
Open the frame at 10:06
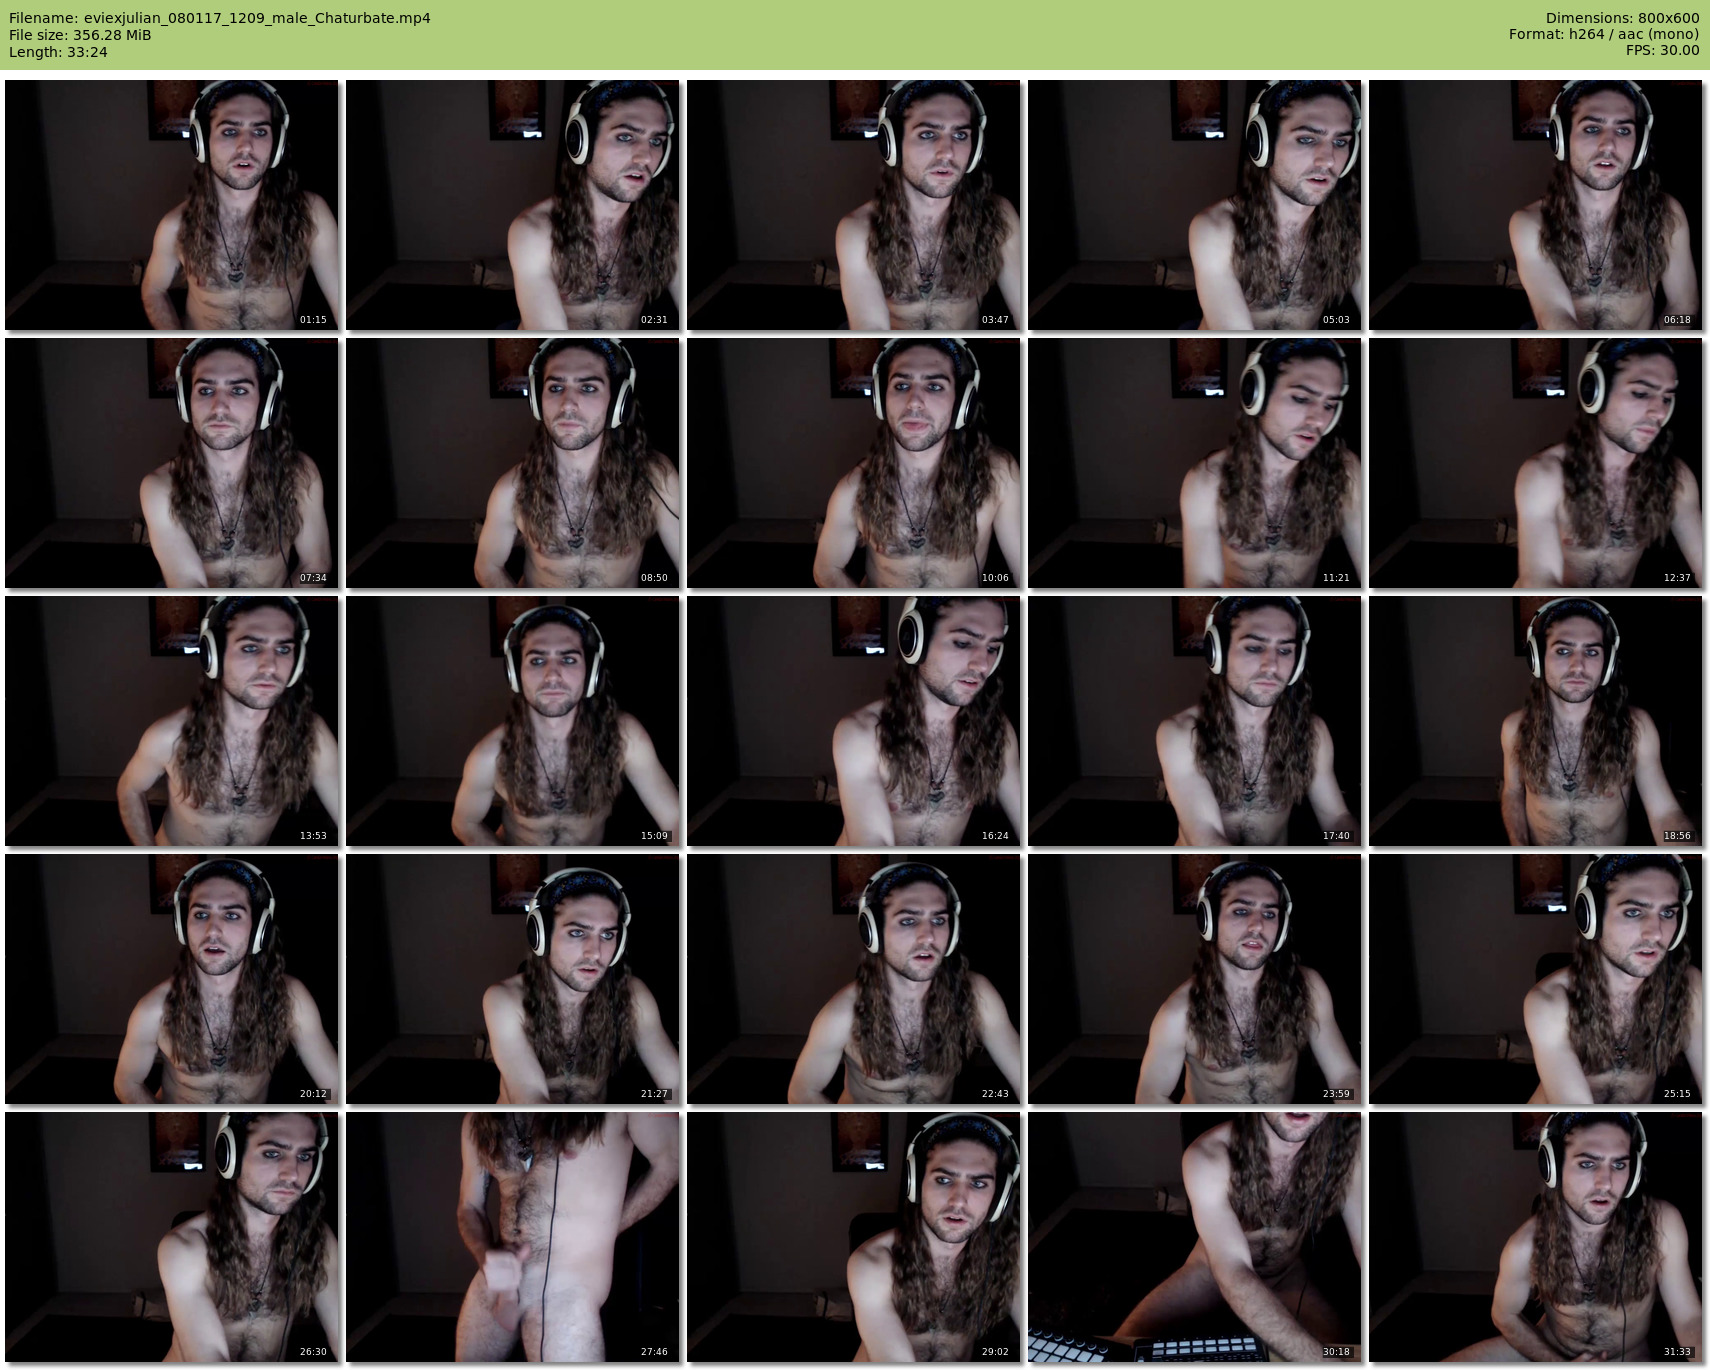[853, 463]
